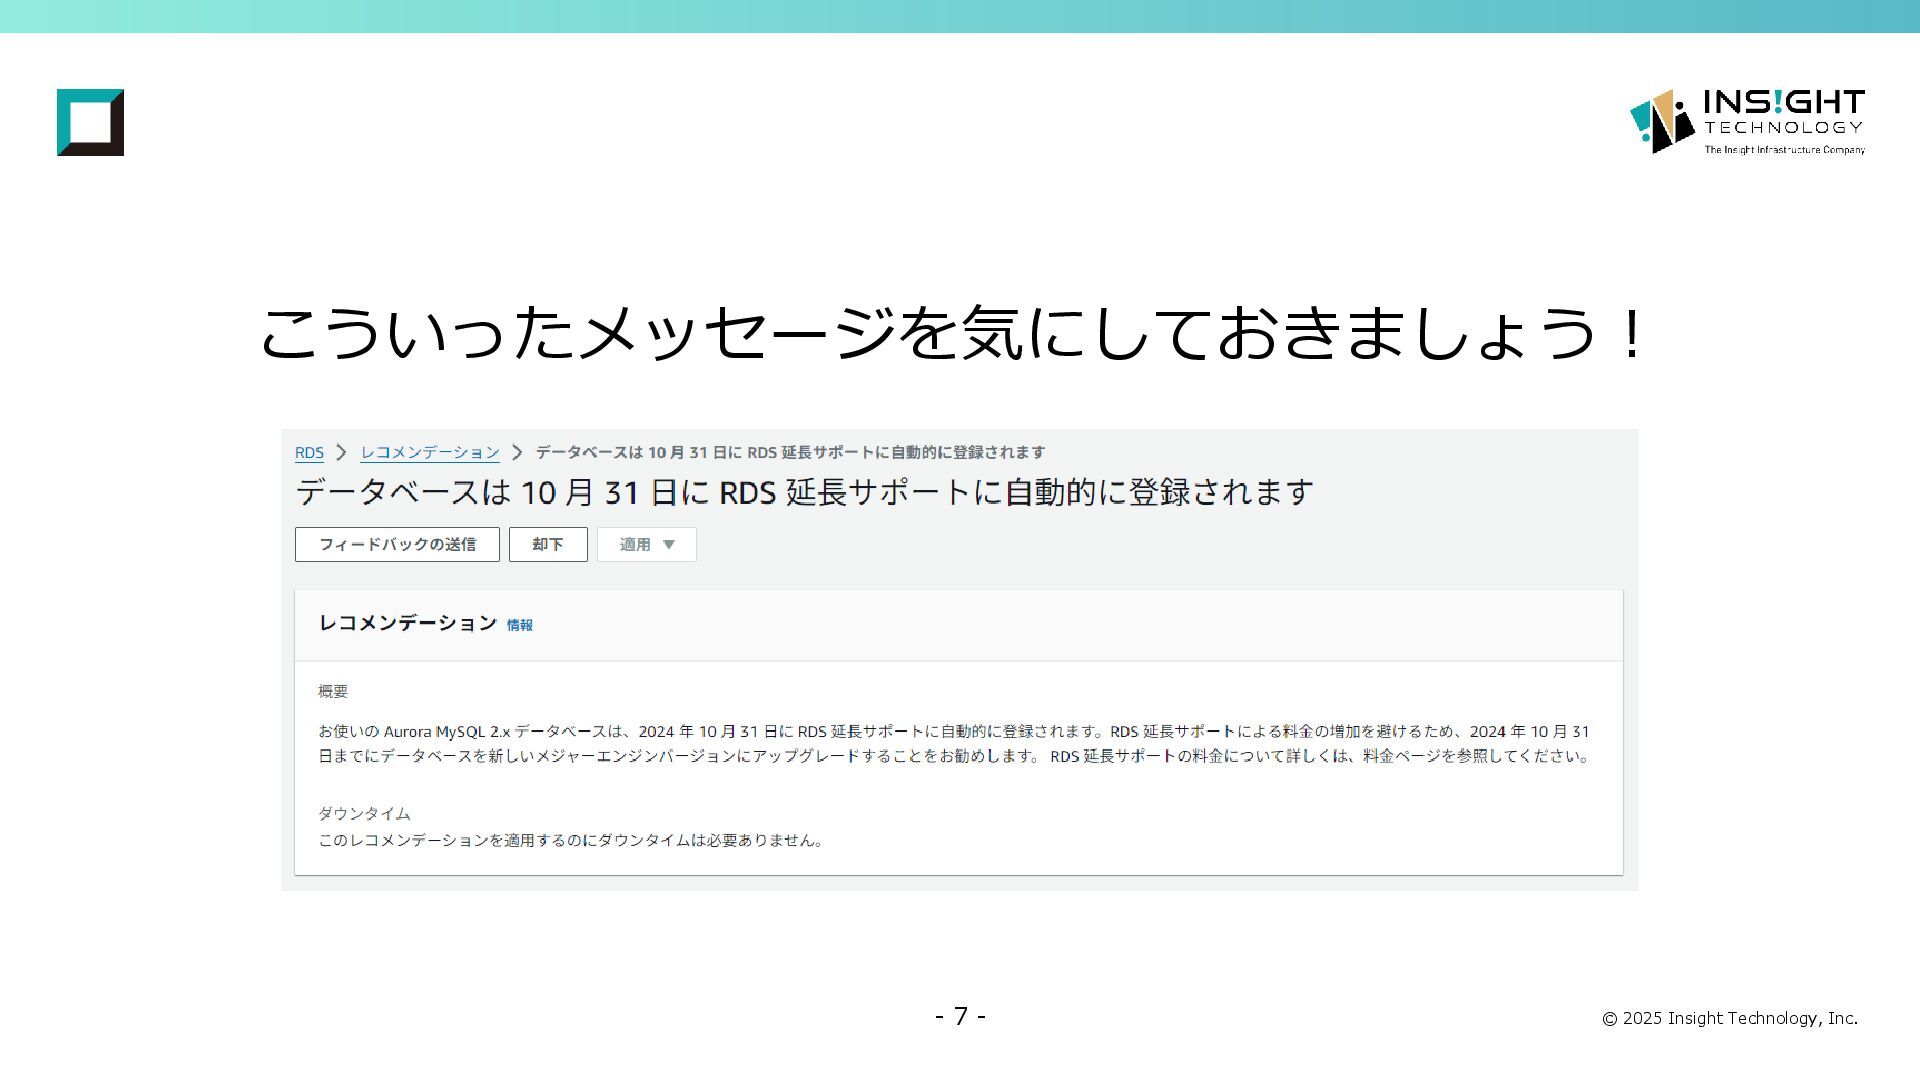Open the 情報 info link
Image resolution: width=1920 pixels, height=1080 pixels.
pyautogui.click(x=519, y=625)
